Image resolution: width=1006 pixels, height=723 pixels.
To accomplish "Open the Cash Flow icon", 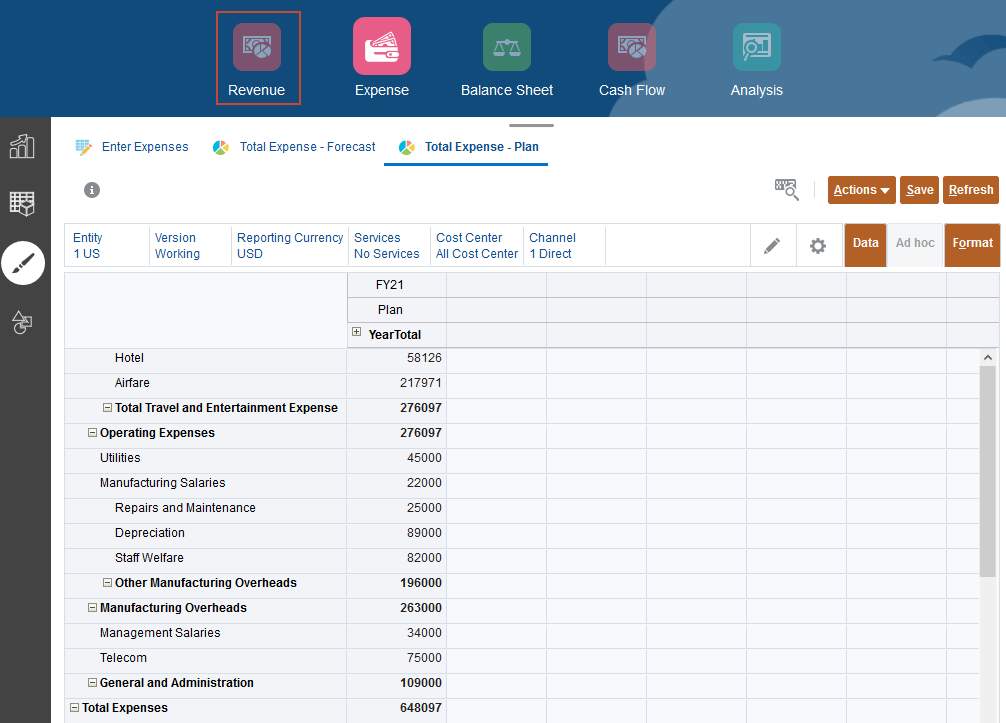I will (x=631, y=46).
